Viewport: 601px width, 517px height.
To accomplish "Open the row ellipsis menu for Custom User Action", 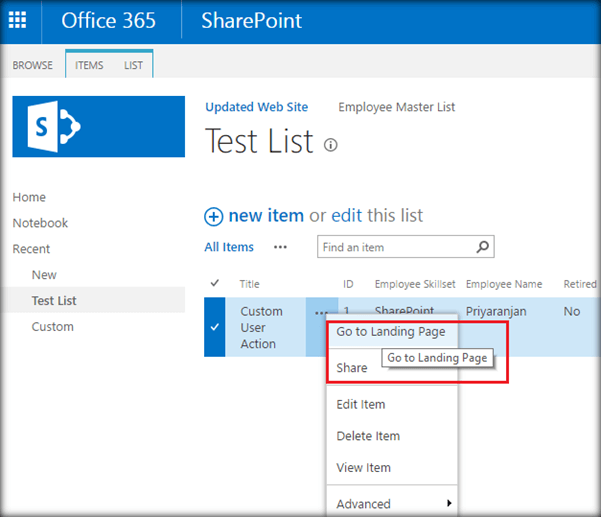I will coord(320,313).
